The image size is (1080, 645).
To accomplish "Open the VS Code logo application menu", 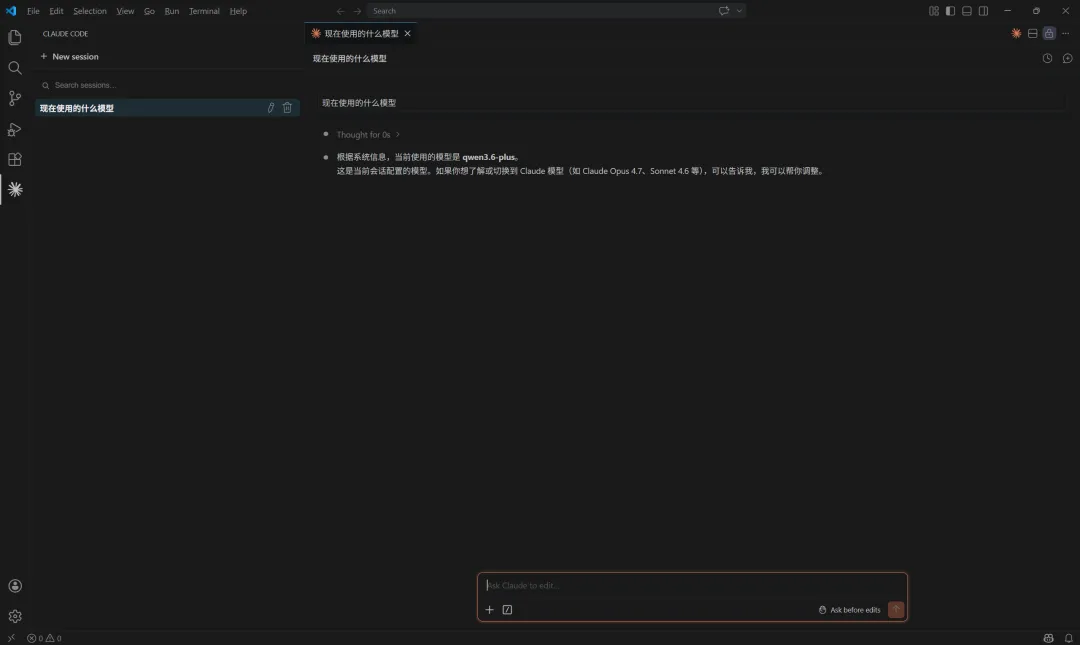I will point(11,11).
